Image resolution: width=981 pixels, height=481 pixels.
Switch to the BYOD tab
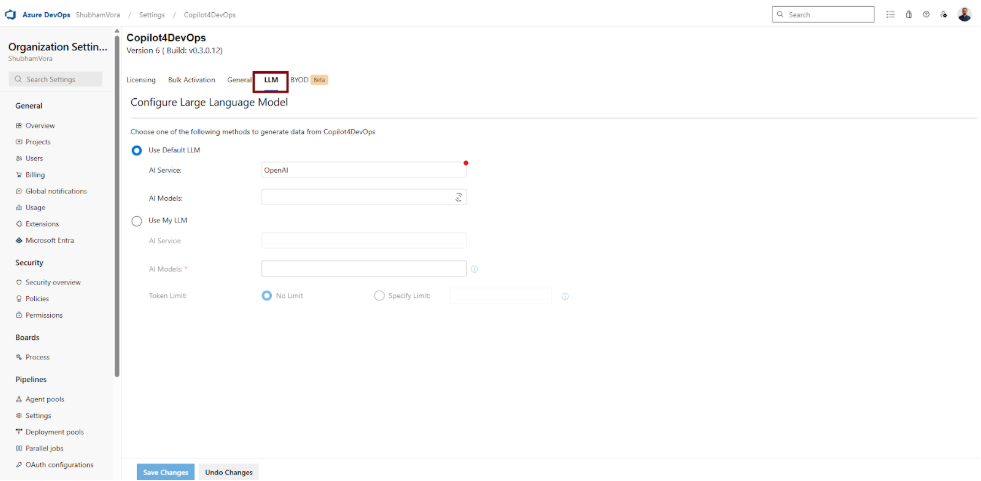[x=299, y=80]
